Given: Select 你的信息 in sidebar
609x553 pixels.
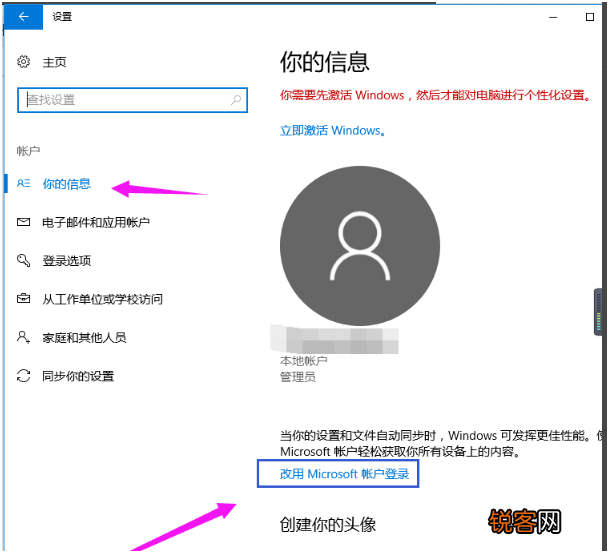Looking at the screenshot, I should [x=67, y=184].
